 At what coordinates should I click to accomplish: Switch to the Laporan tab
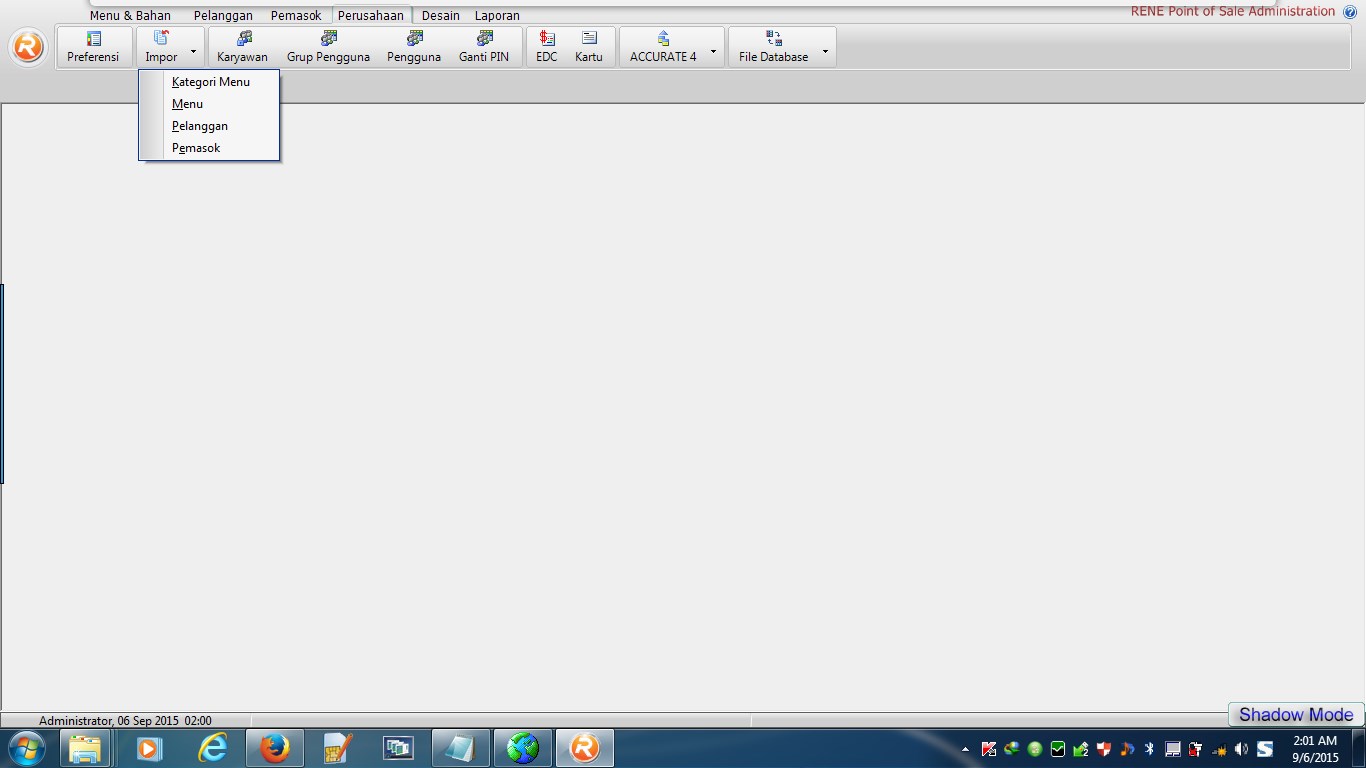click(x=497, y=16)
